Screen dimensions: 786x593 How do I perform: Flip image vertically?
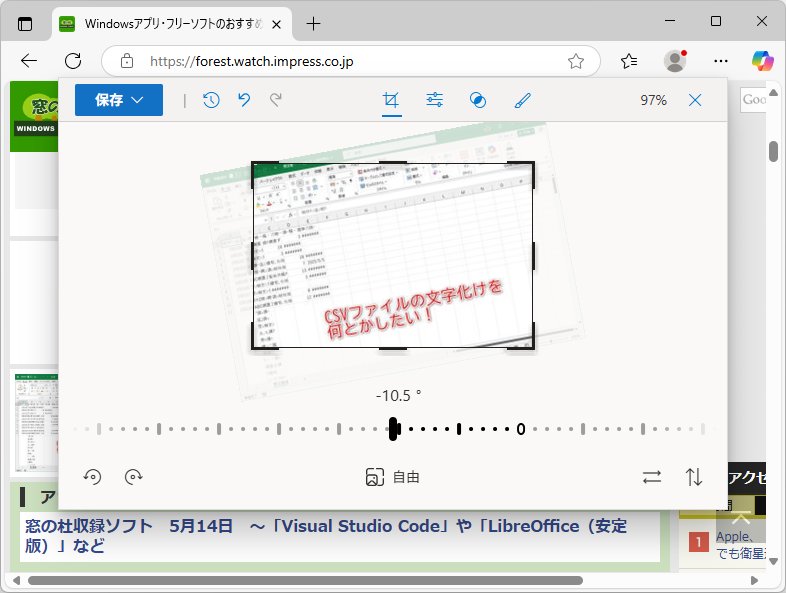click(694, 477)
